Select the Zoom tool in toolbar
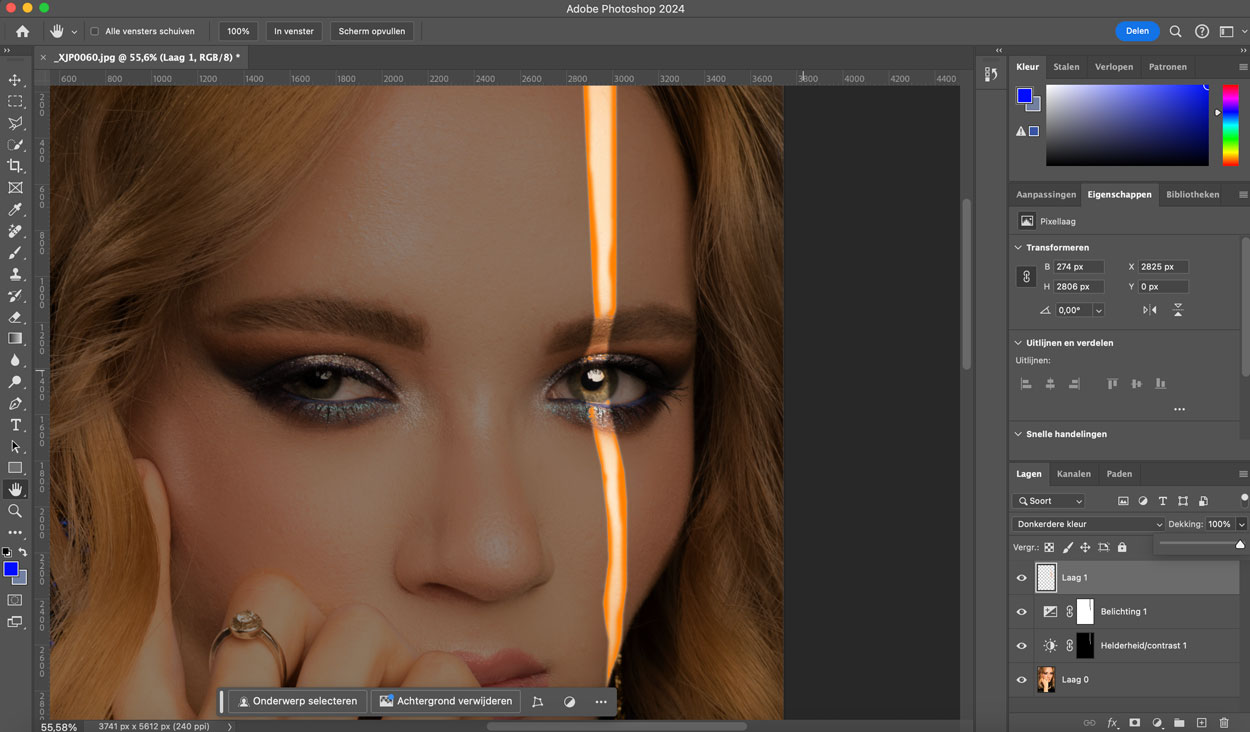The image size is (1250, 732). tap(15, 511)
